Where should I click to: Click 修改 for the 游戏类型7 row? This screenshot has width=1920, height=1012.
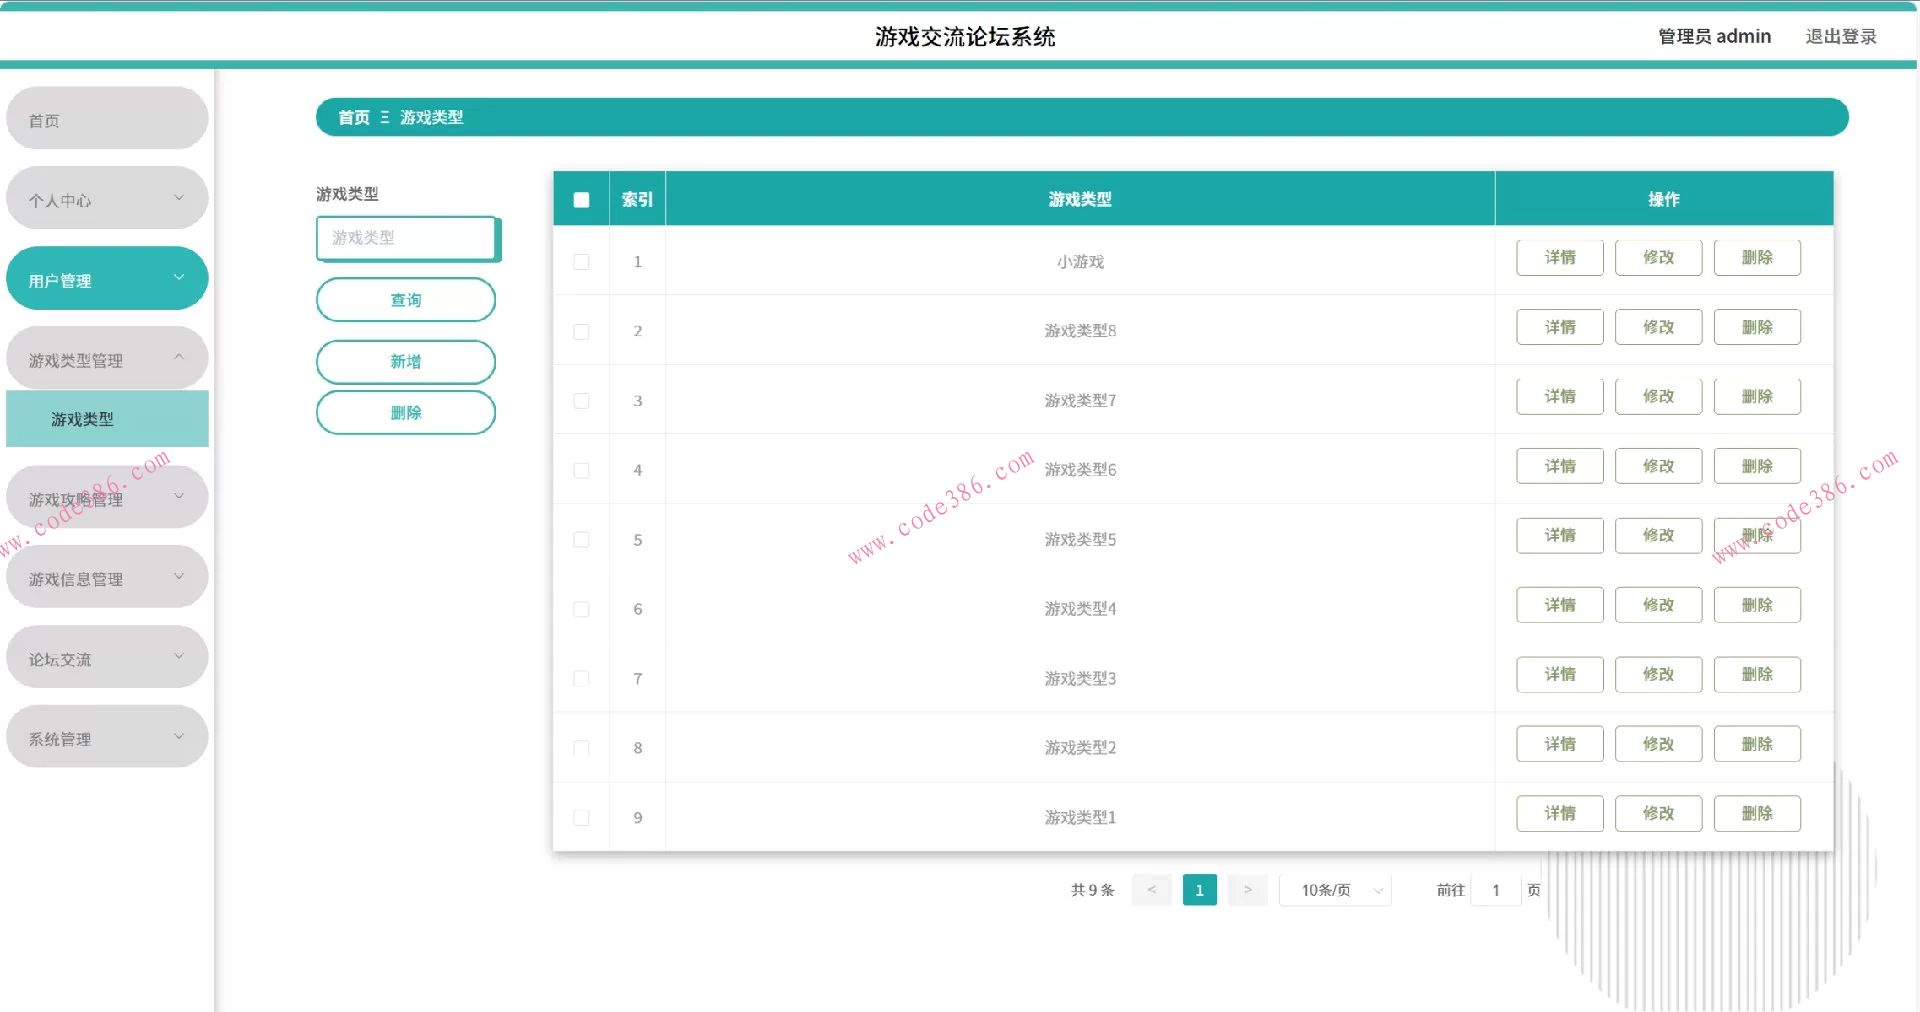point(1658,396)
